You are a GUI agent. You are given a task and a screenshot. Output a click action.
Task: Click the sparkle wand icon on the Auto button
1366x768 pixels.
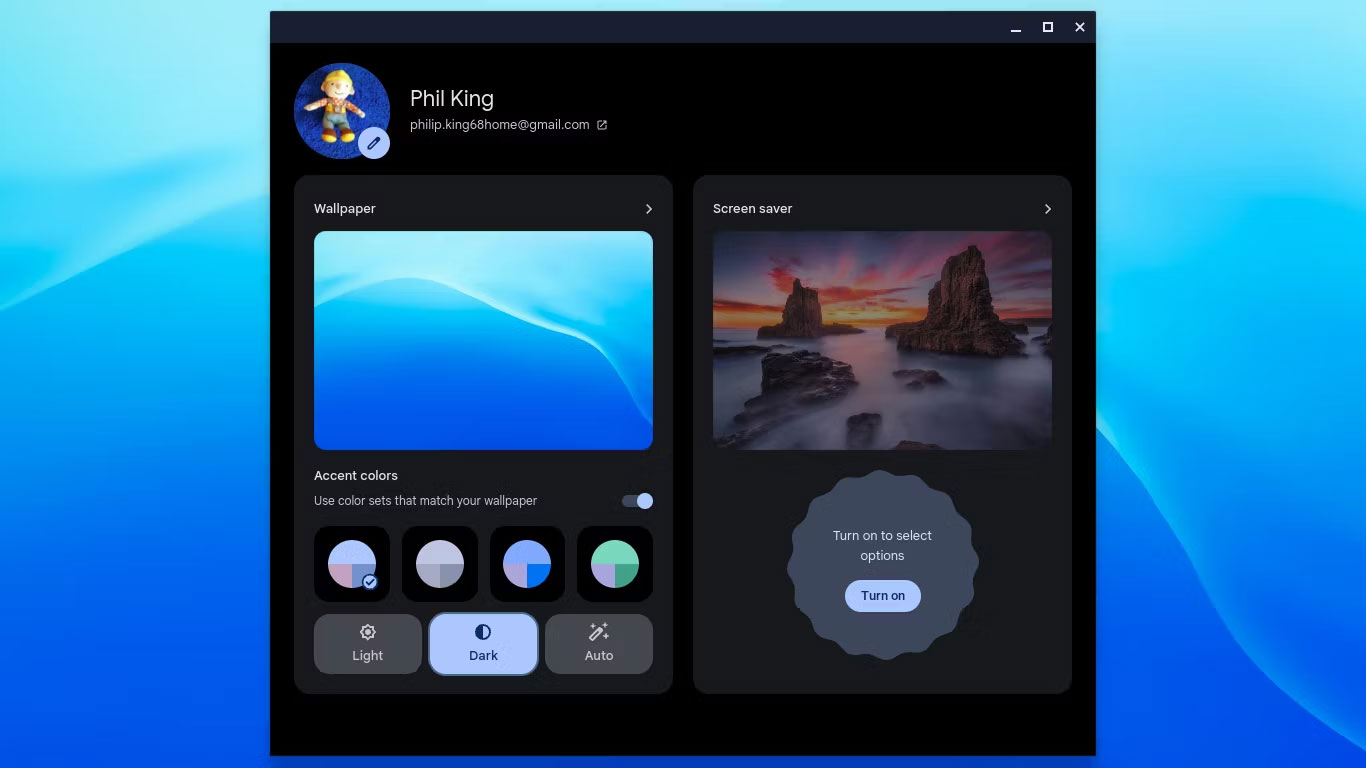pyautogui.click(x=598, y=631)
